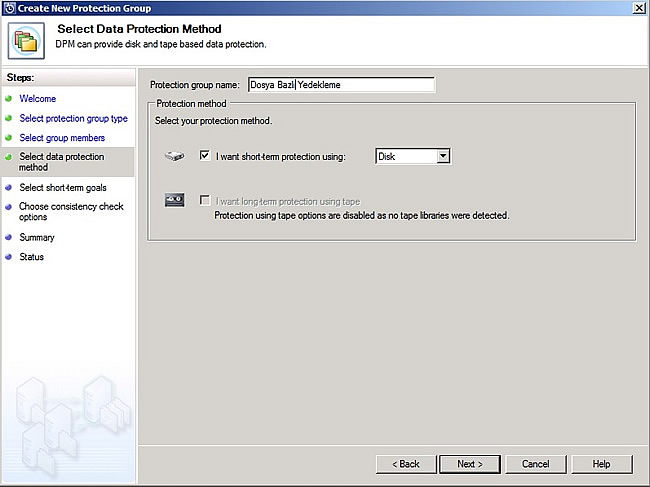This screenshot has height=487, width=650.
Task: Click the blue bullet beside Select short-term goals
Action: (8, 188)
